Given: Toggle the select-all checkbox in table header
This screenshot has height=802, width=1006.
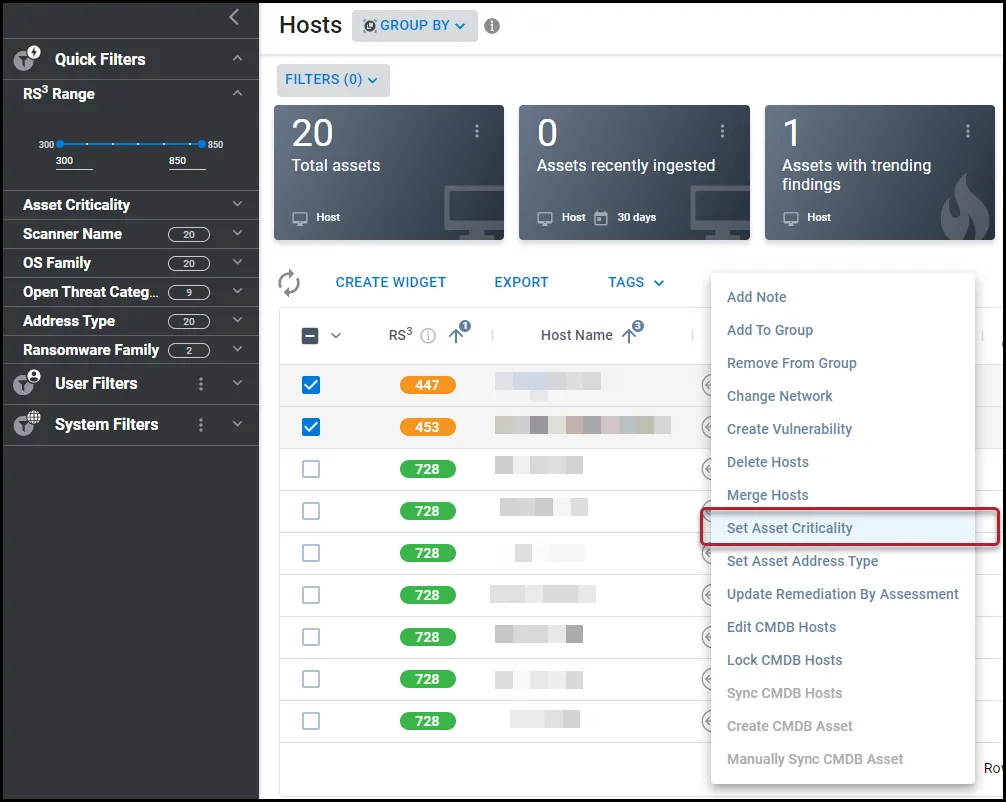Looking at the screenshot, I should click(x=310, y=336).
